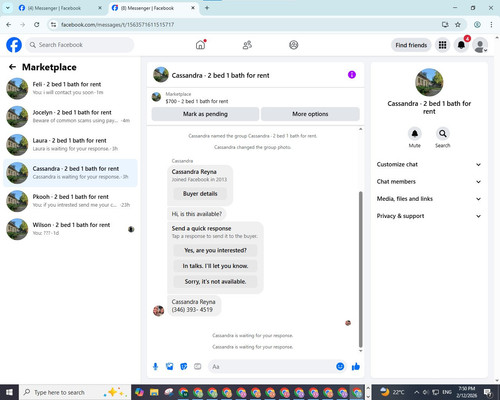Screen dimensions: 500x400
Task: Attach a photo or file icon
Action: pos(170,367)
